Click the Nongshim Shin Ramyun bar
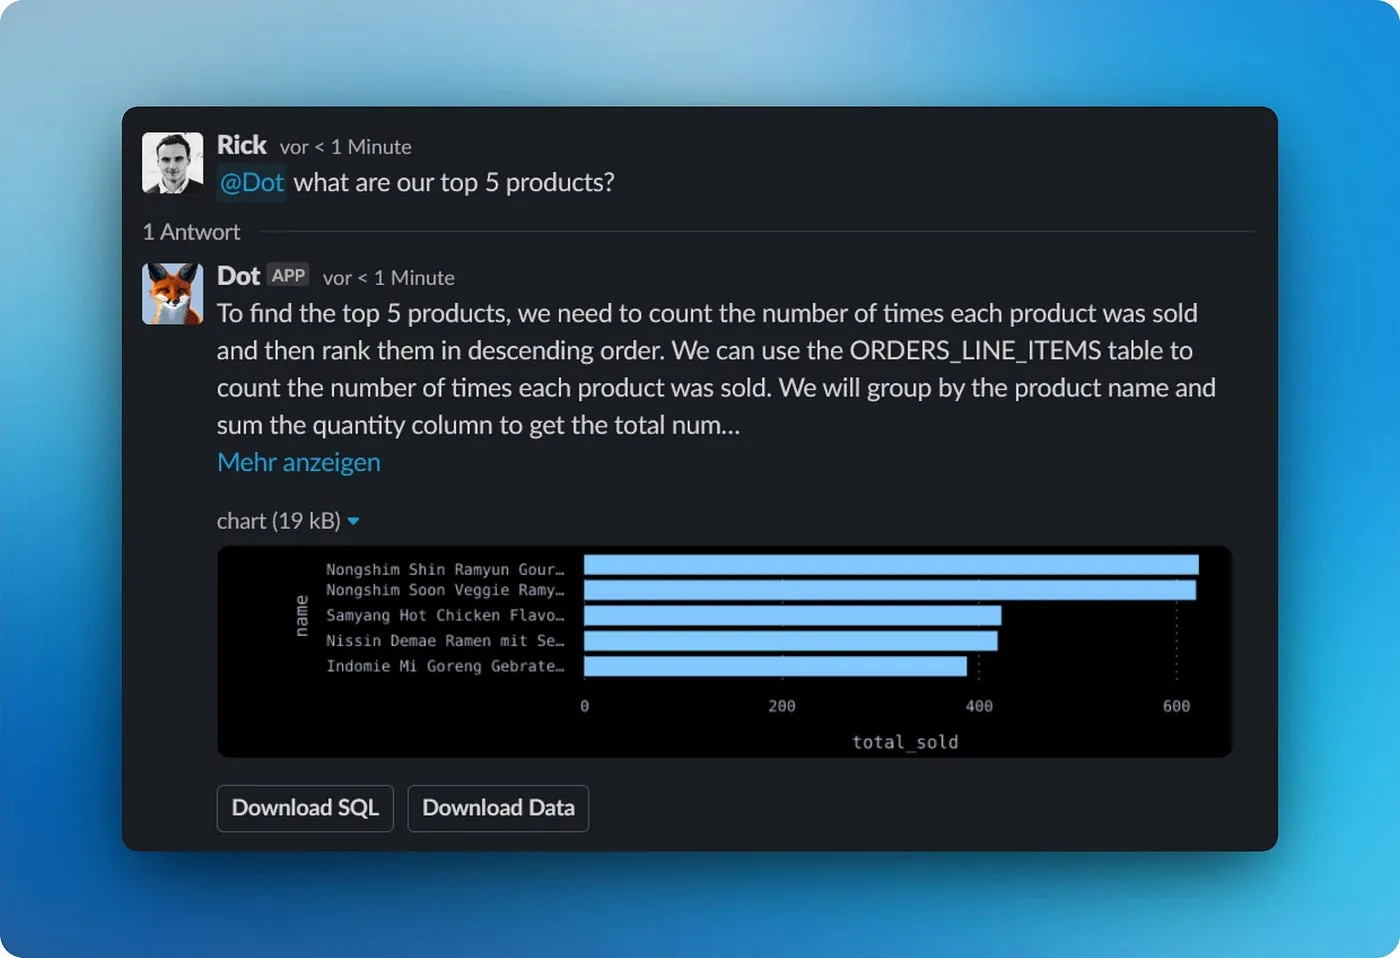Viewport: 1400px width, 958px height. coord(890,566)
